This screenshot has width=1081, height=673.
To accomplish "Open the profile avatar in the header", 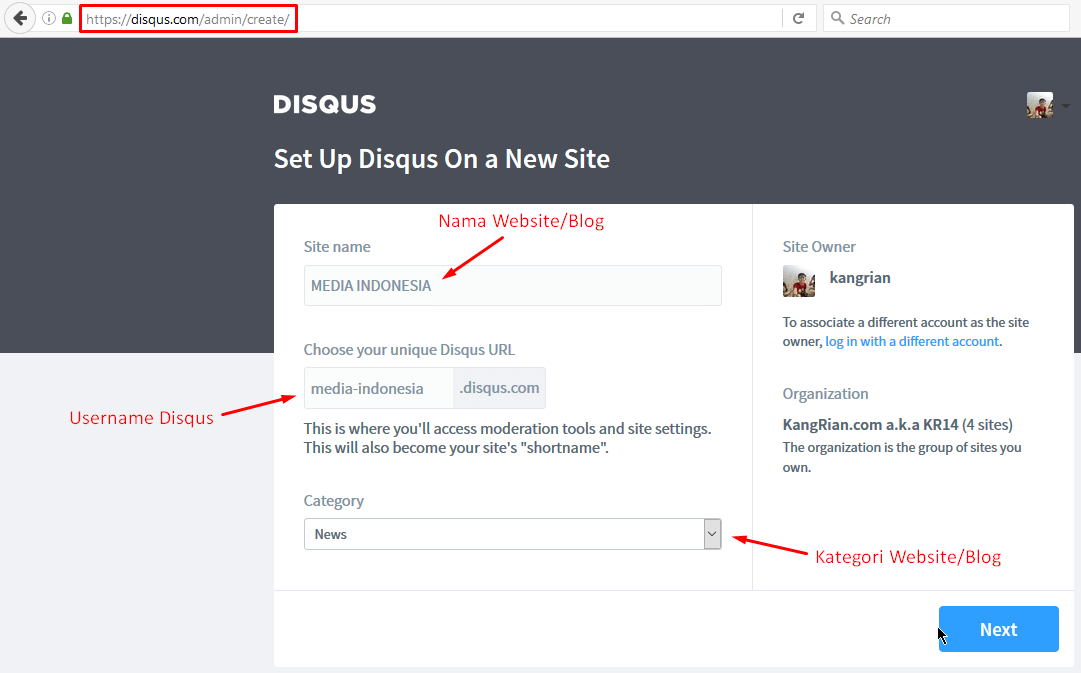I will click(1040, 106).
